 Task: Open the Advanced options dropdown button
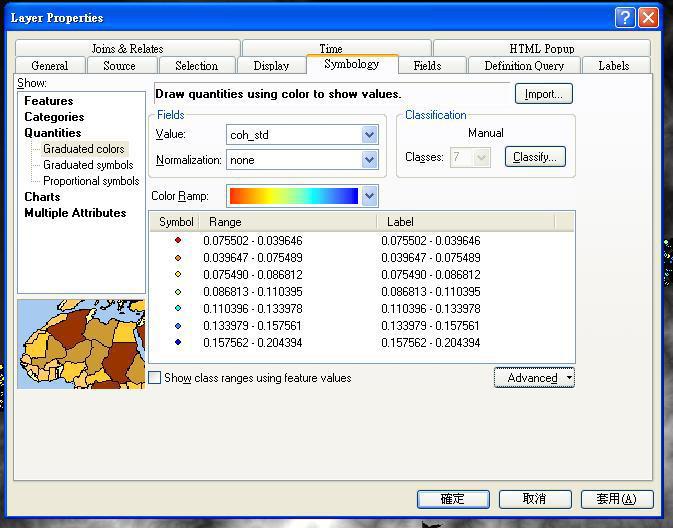point(534,378)
